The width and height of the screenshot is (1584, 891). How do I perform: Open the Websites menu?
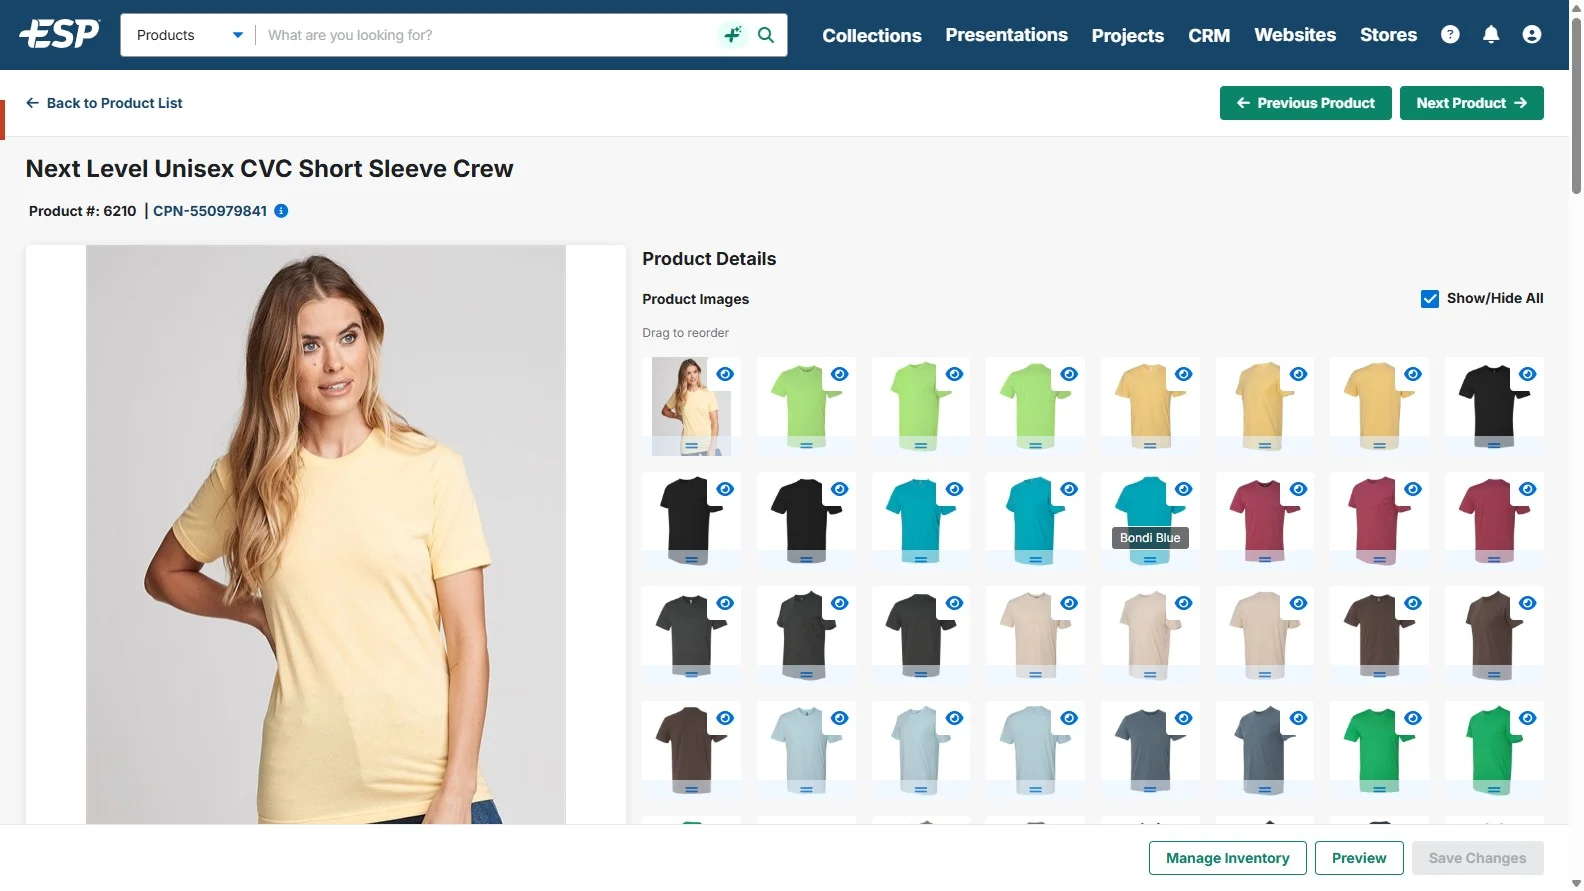pos(1295,35)
